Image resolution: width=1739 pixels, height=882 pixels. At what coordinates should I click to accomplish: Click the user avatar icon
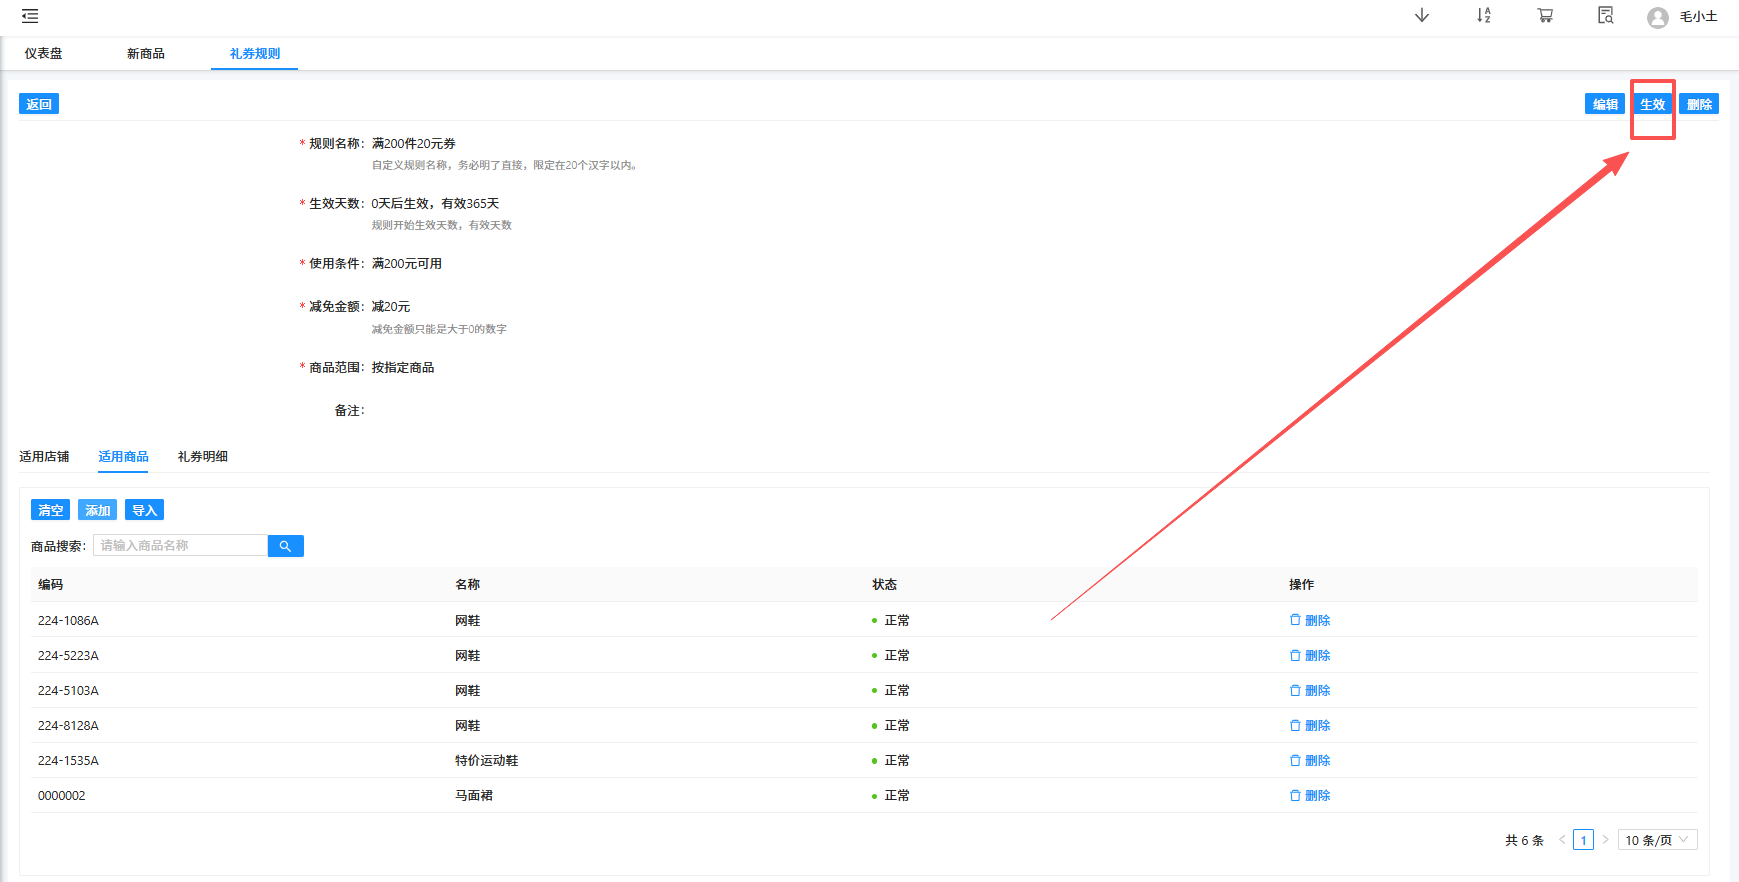coord(1657,17)
